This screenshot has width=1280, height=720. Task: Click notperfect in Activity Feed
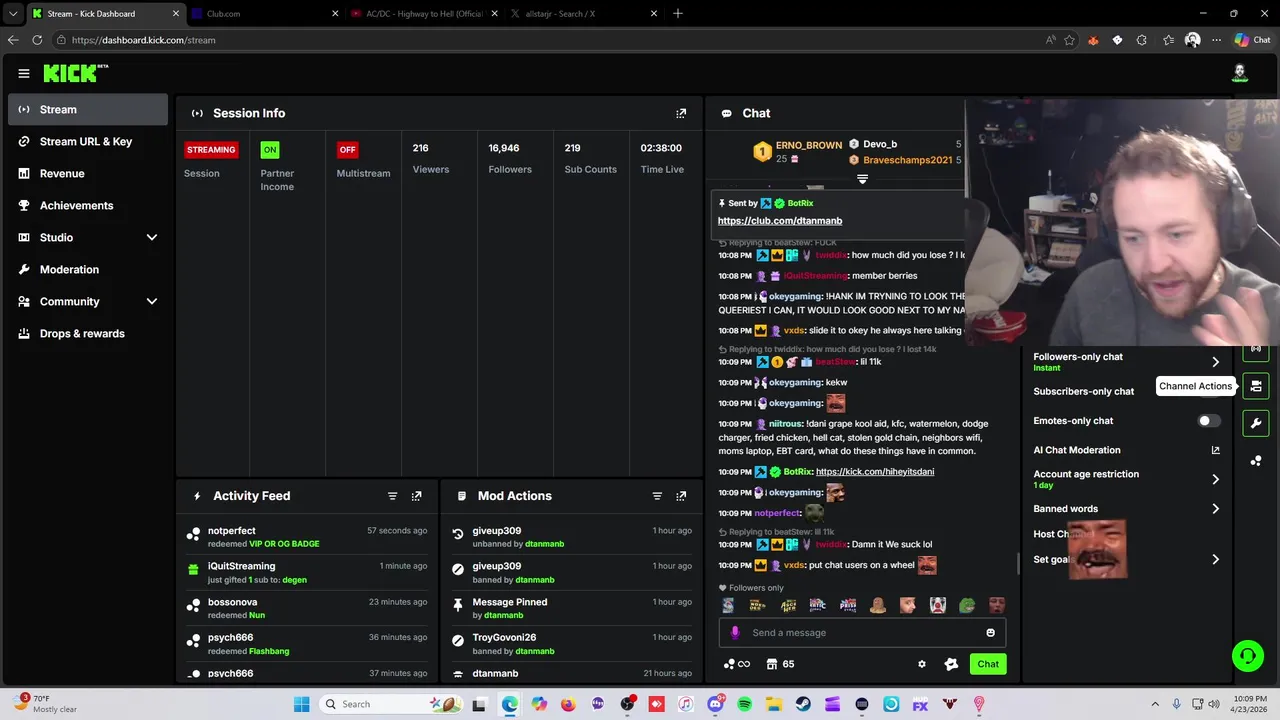tap(232, 531)
